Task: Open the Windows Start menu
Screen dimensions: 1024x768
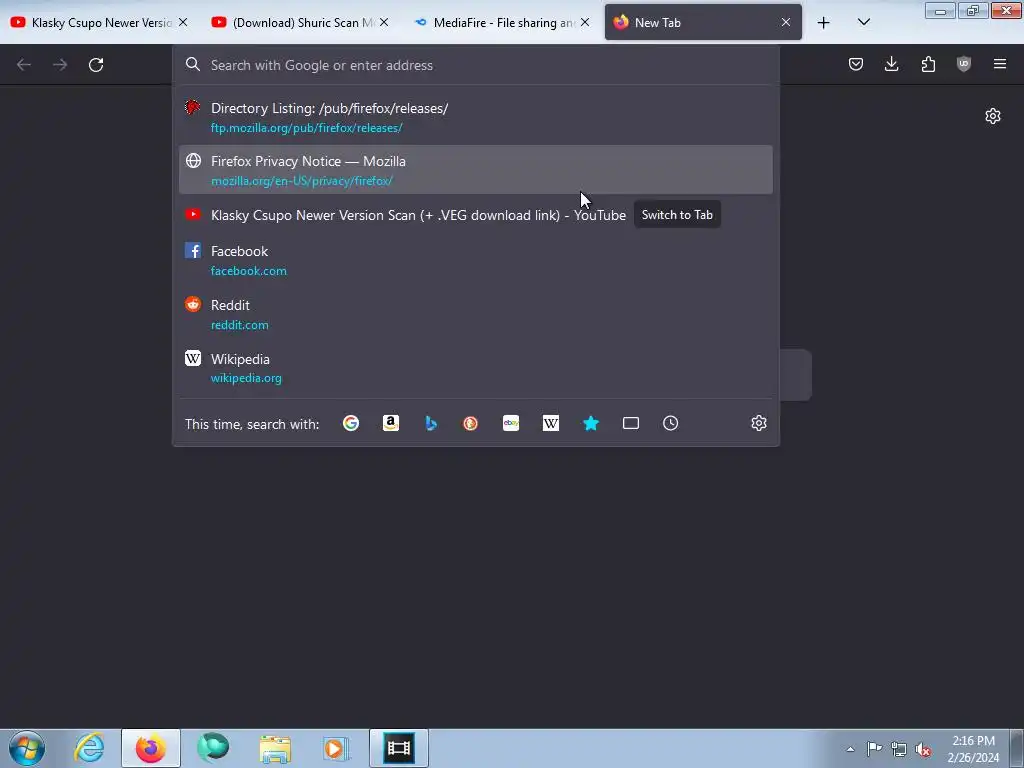Action: (x=27, y=748)
